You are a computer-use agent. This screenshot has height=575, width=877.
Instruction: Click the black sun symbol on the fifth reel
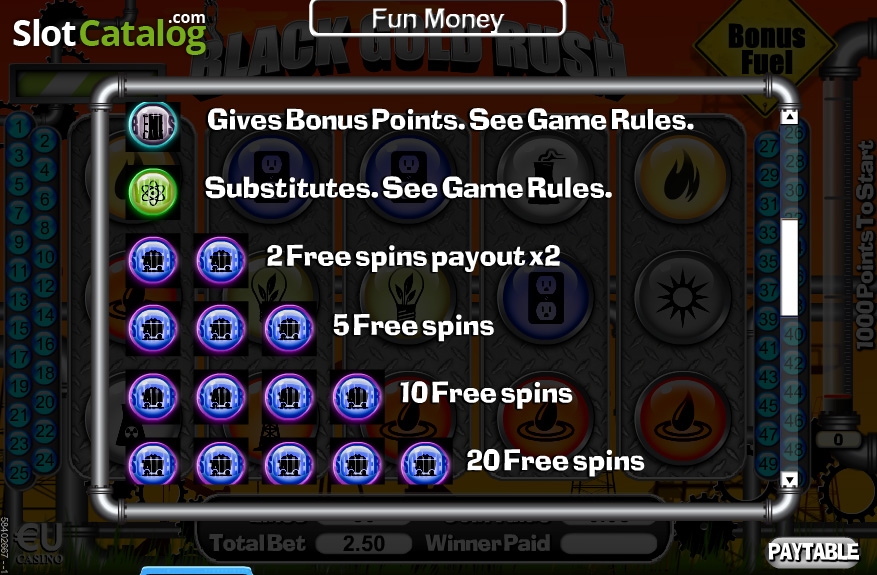[x=682, y=297]
